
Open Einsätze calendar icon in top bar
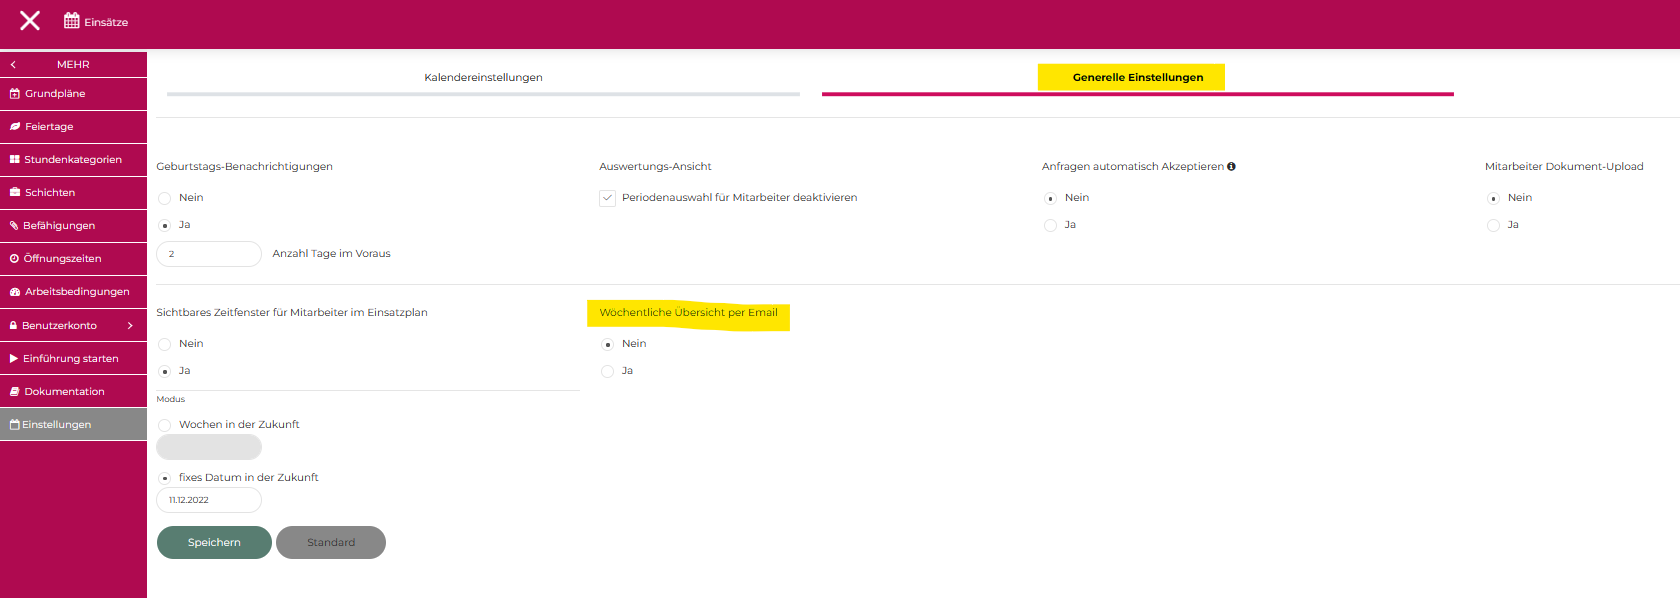[x=72, y=21]
